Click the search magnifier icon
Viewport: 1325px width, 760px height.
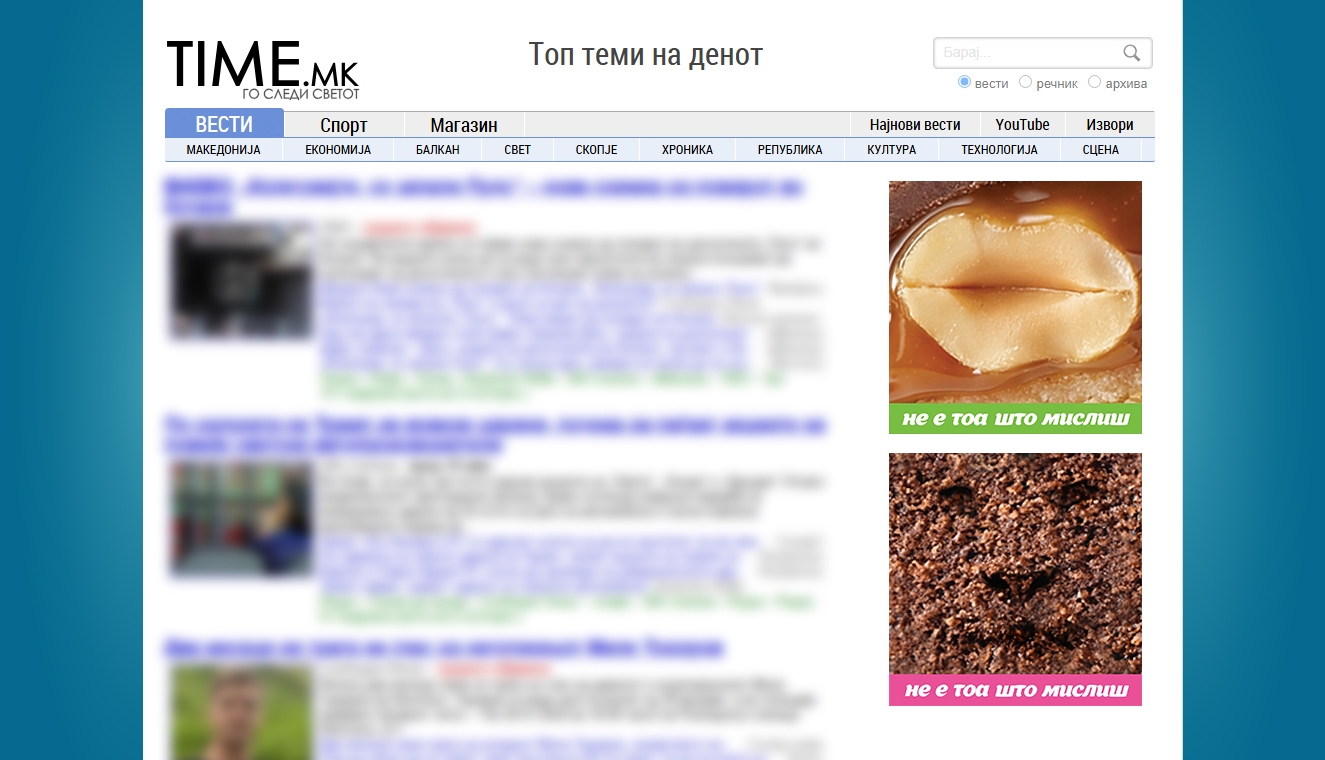coord(1131,53)
